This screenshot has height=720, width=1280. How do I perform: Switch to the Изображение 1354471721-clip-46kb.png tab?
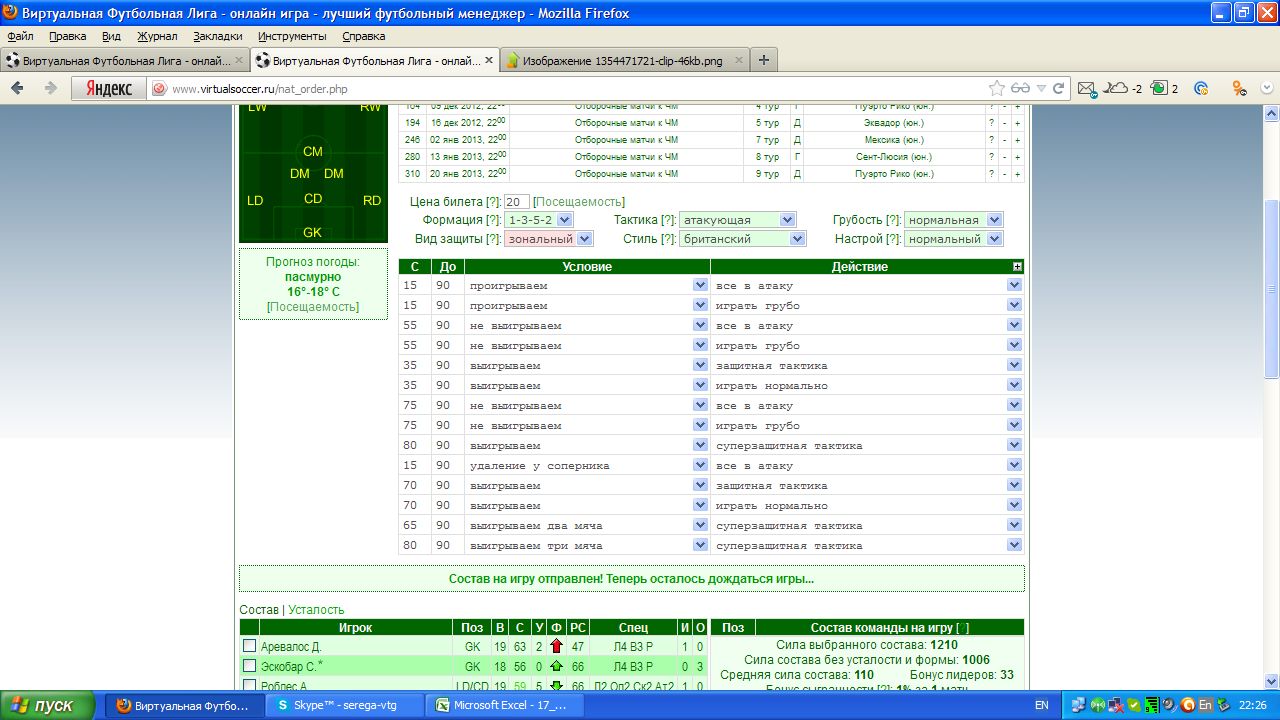click(624, 61)
